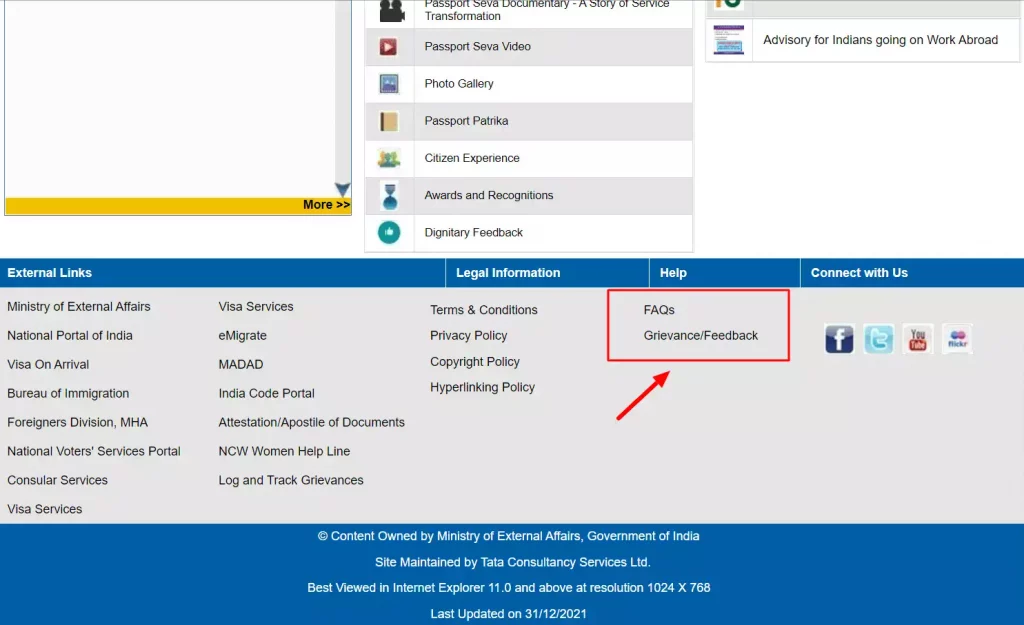1024x625 pixels.
Task: Open Ministry of External Affairs link
Action: coord(79,307)
